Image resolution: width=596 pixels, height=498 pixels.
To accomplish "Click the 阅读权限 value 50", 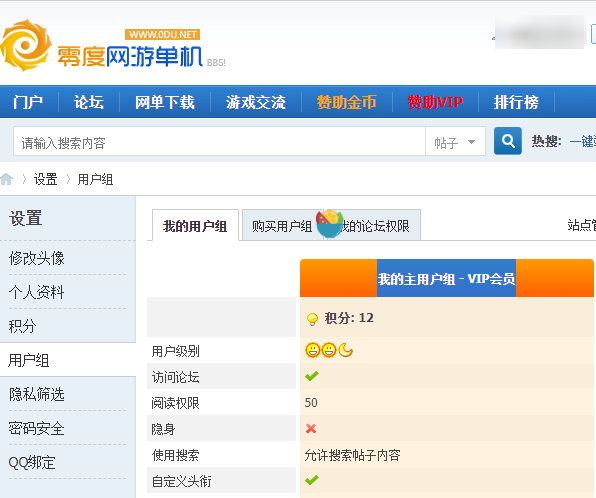I will coord(311,403).
